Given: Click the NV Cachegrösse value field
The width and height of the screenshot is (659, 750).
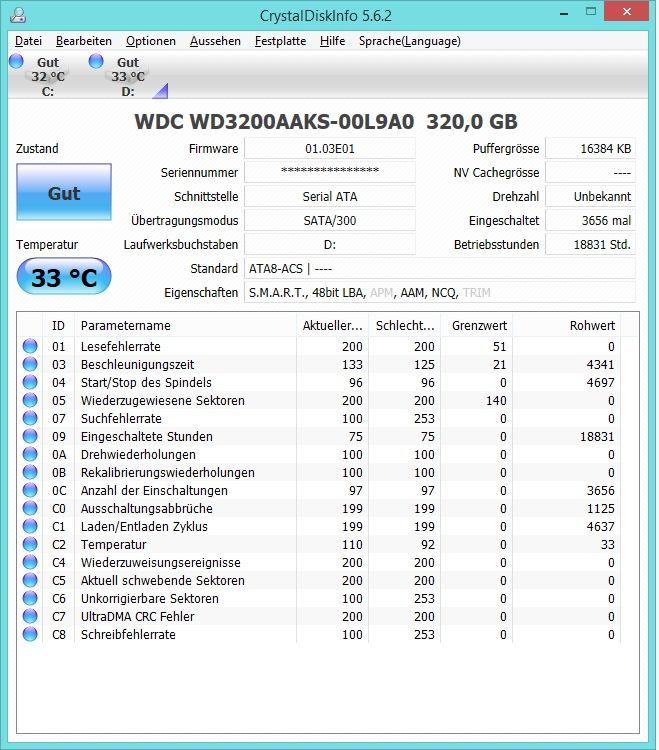Looking at the screenshot, I should (591, 172).
